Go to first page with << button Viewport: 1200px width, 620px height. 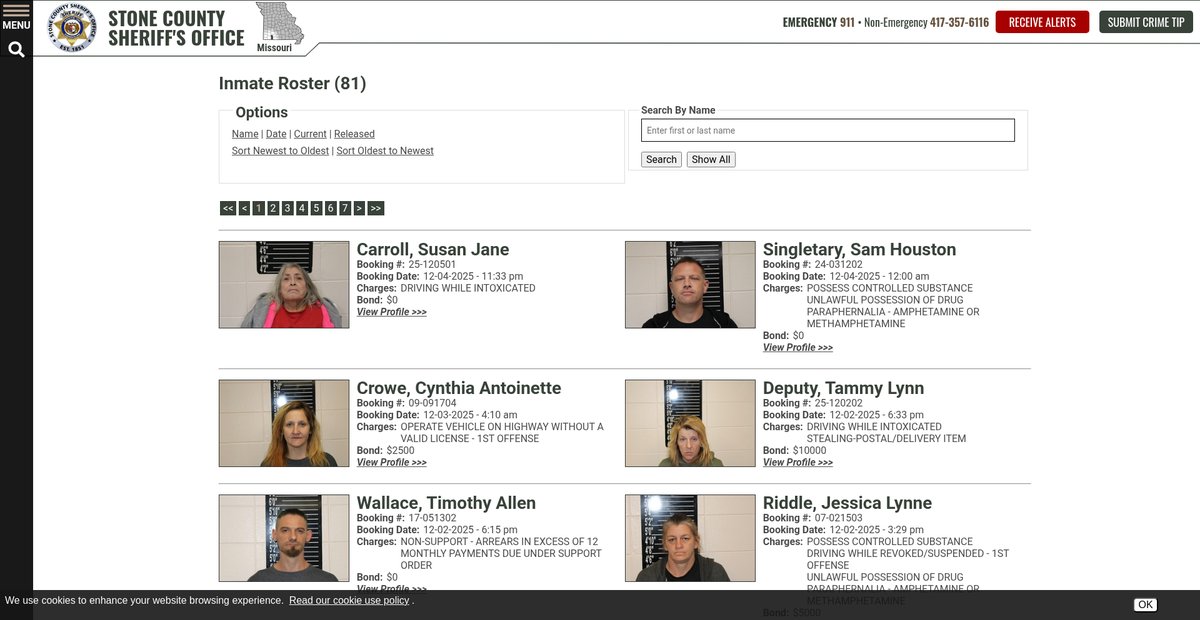click(x=228, y=208)
